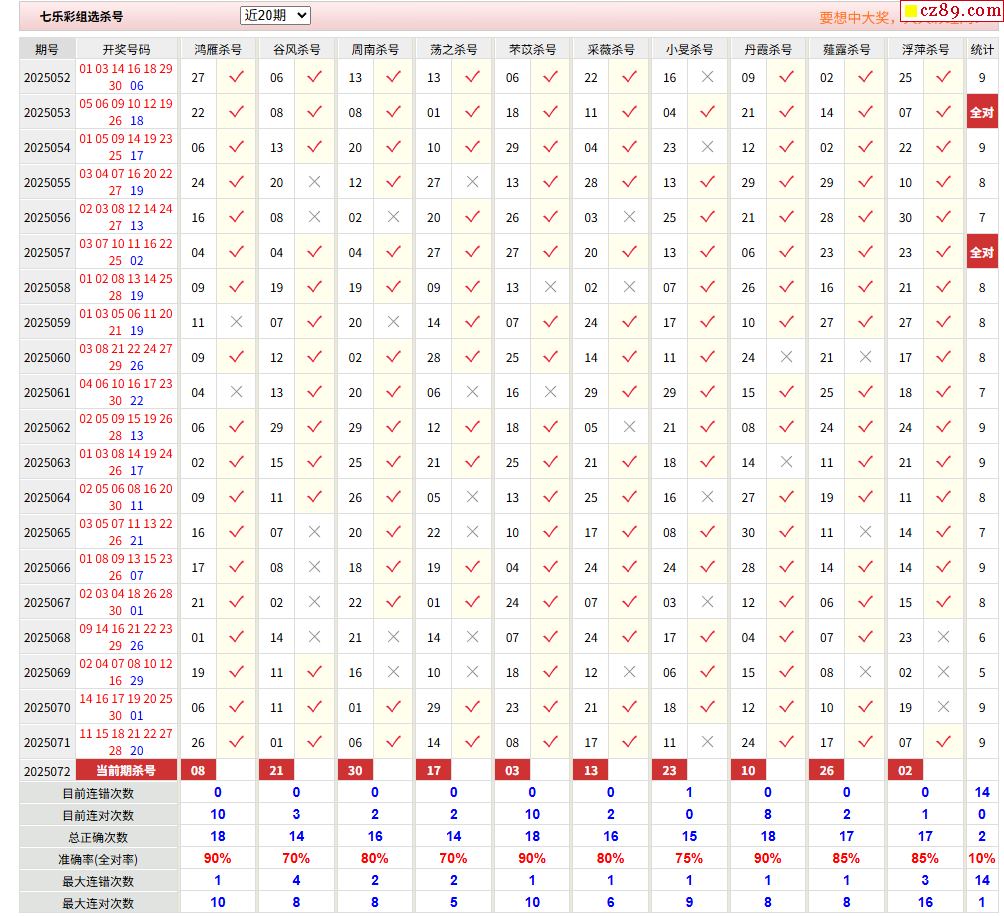Click the X mark for 周南杀号 in row 2025059
This screenshot has width=1004, height=916.
click(394, 323)
